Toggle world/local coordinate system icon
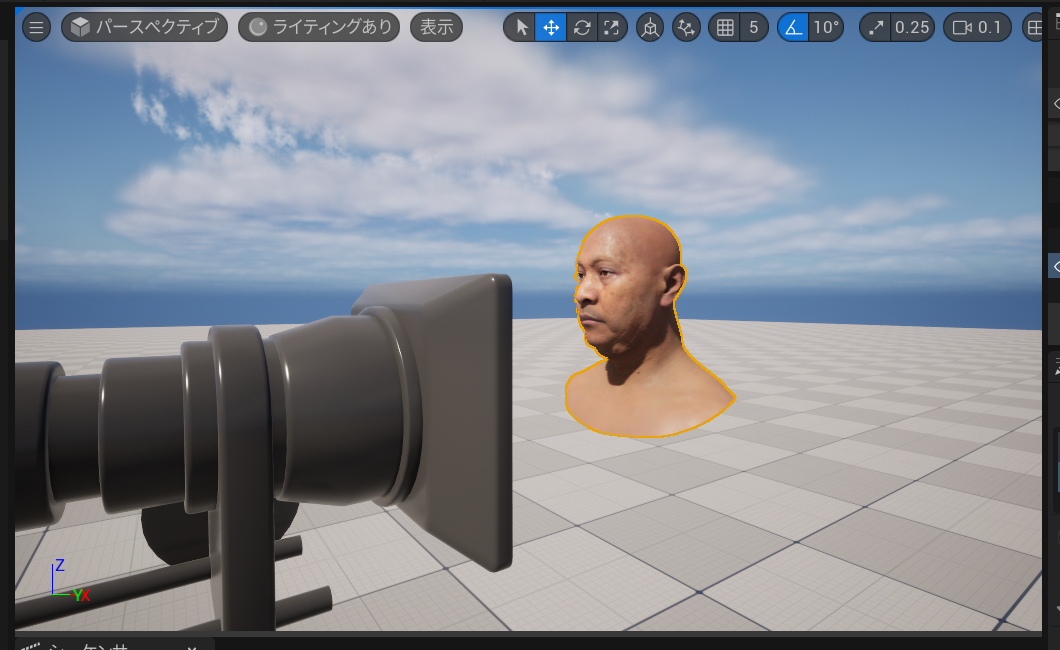This screenshot has width=1060, height=650. coord(650,27)
